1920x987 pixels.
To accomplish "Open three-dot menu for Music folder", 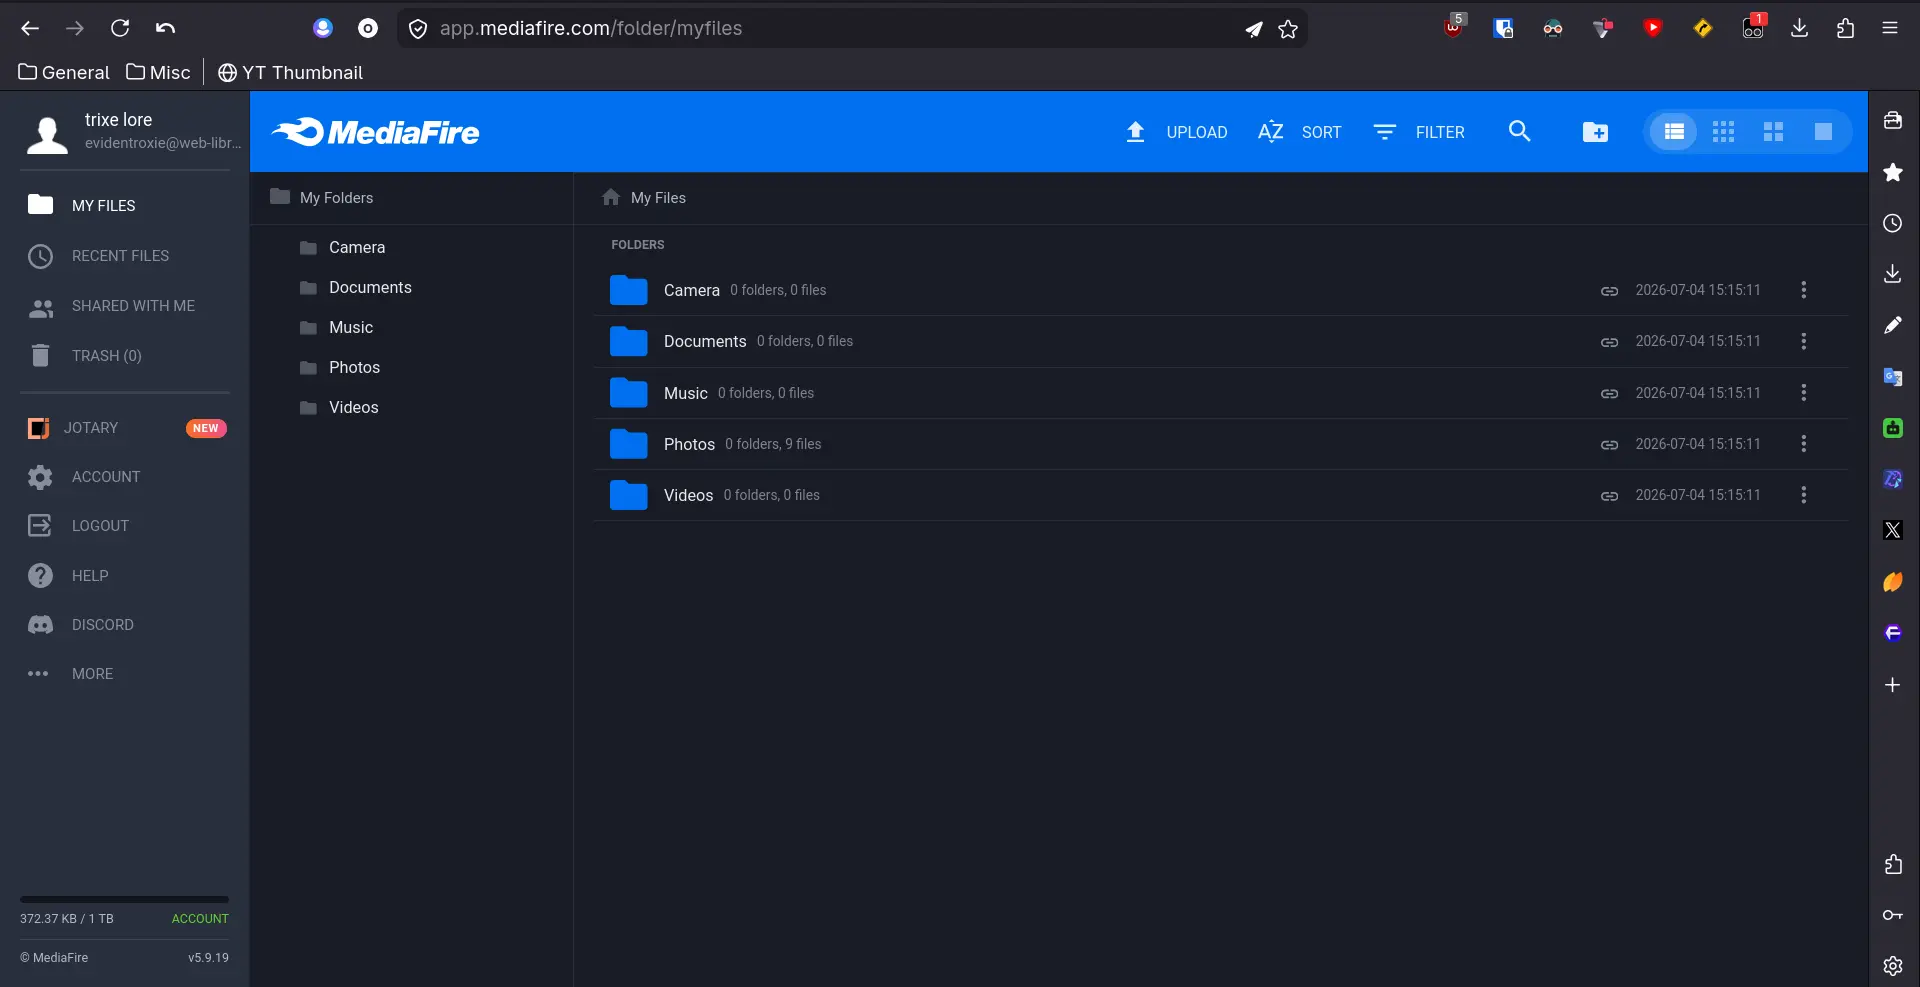I will click(x=1803, y=393).
